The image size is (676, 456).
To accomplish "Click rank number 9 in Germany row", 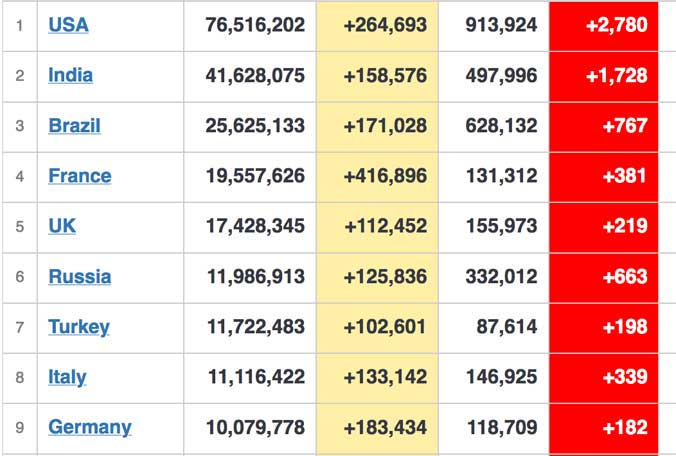I will [x=20, y=428].
